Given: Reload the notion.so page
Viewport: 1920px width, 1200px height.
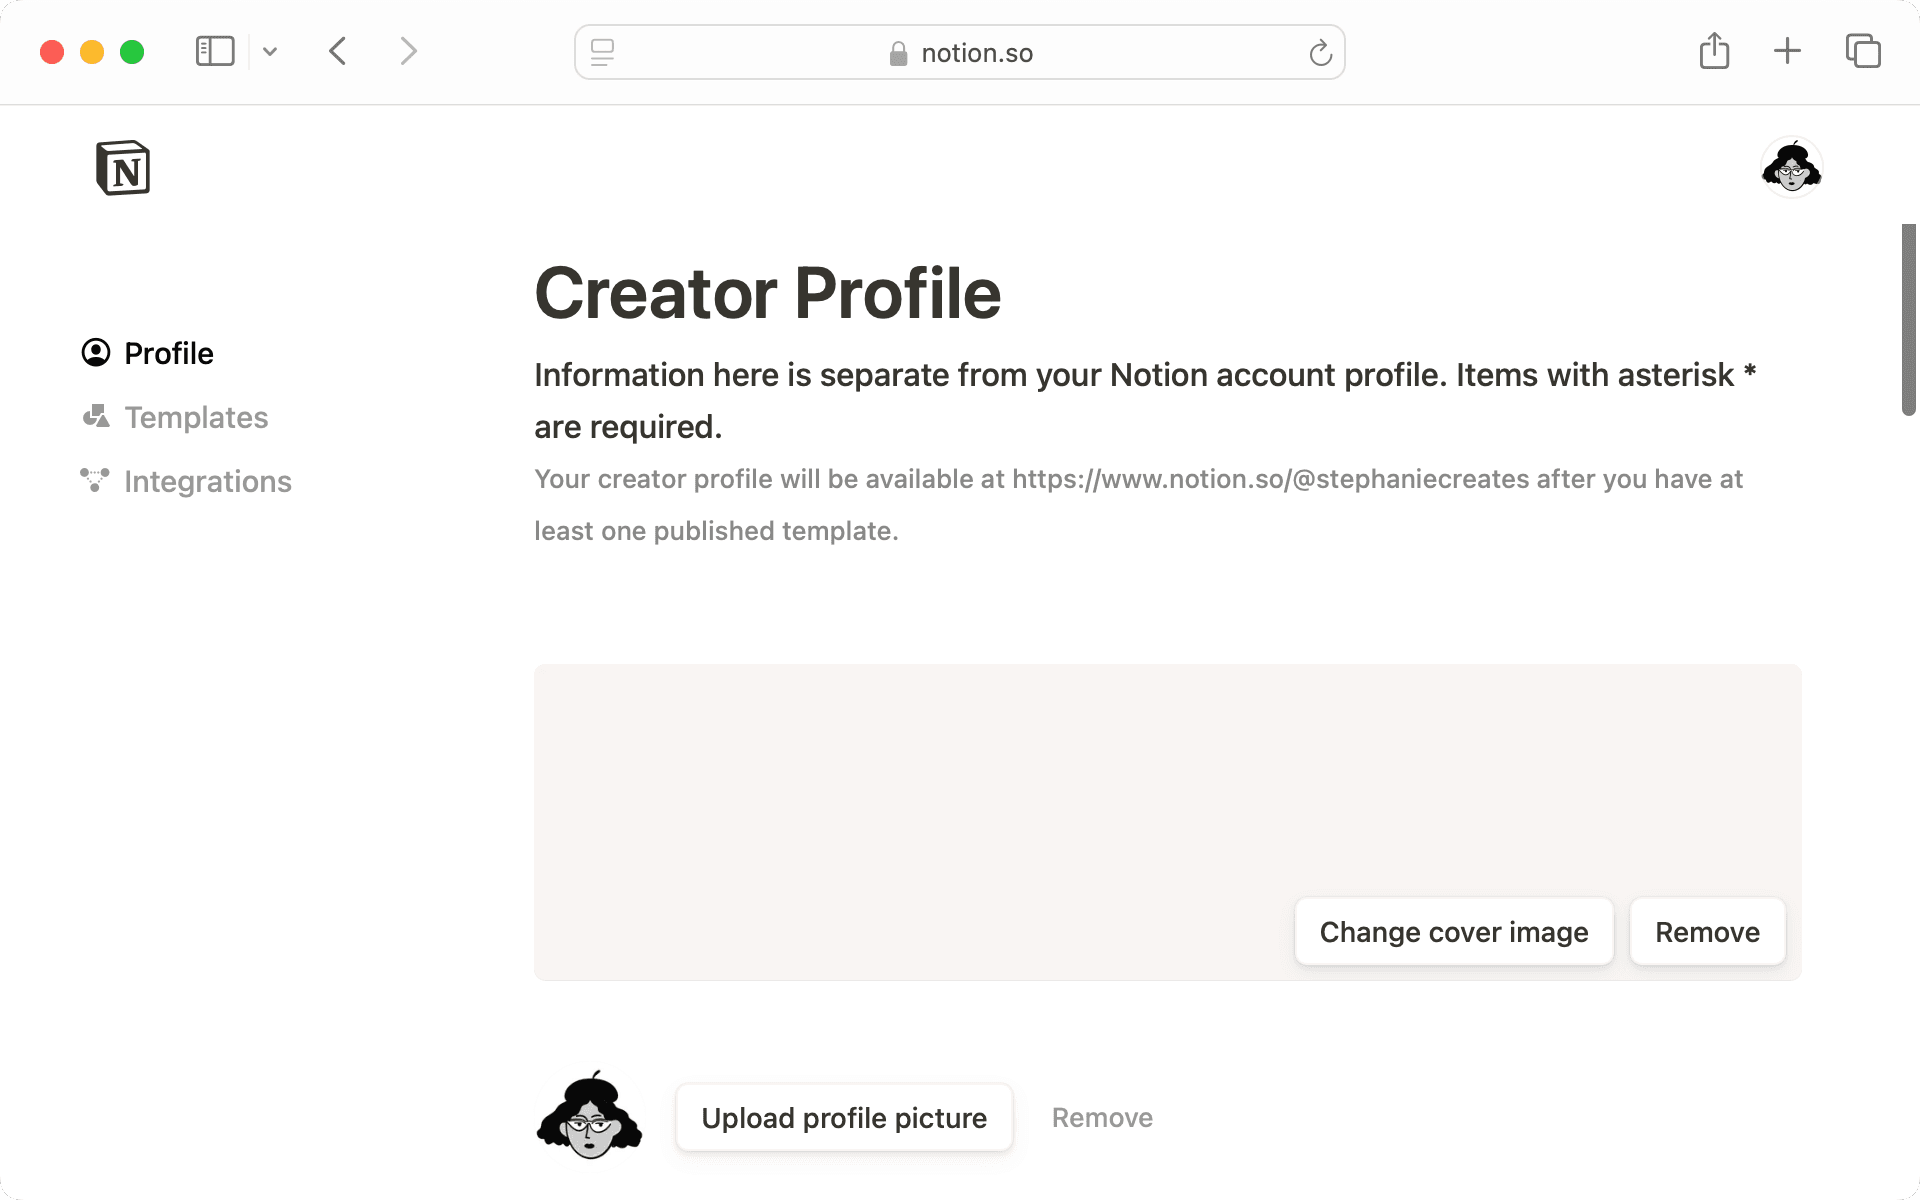Looking at the screenshot, I should (x=1320, y=52).
